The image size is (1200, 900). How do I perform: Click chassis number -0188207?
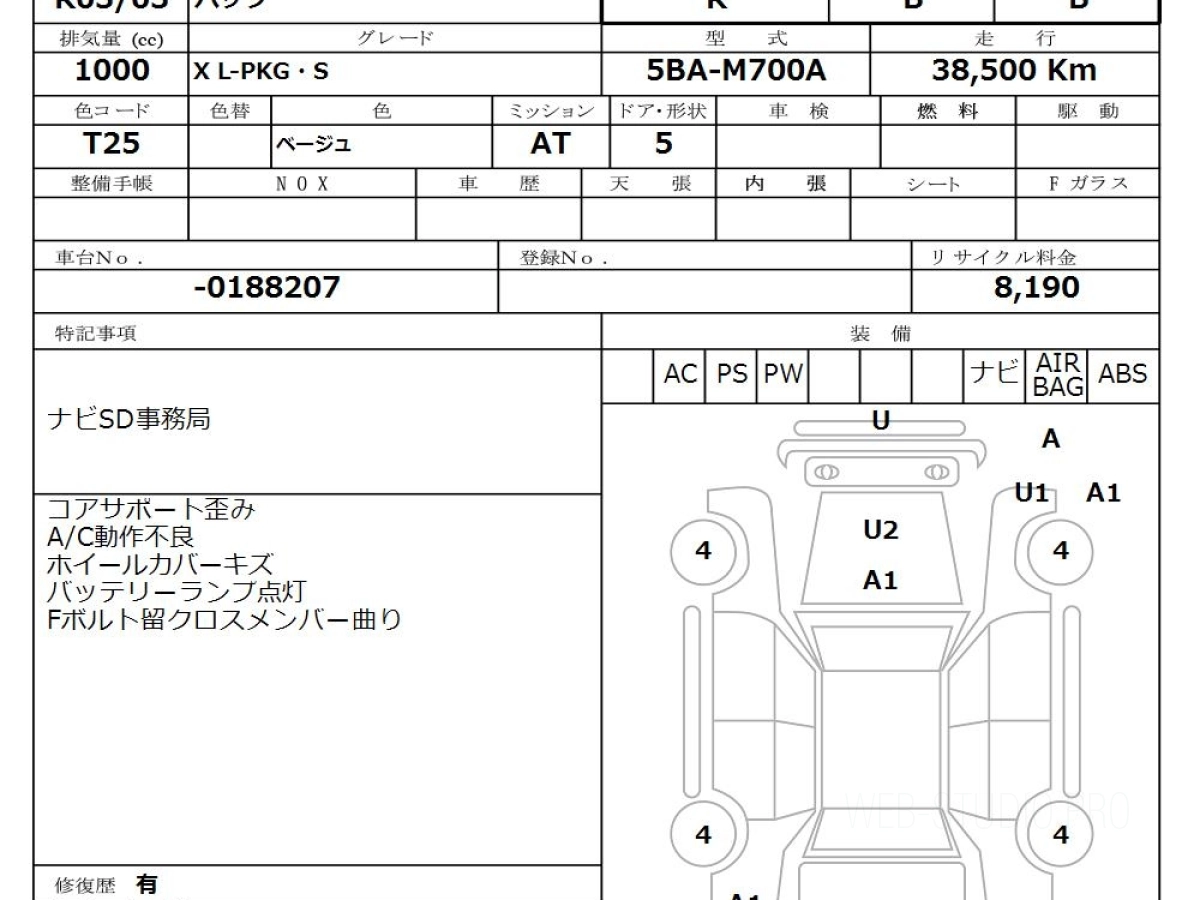point(267,289)
